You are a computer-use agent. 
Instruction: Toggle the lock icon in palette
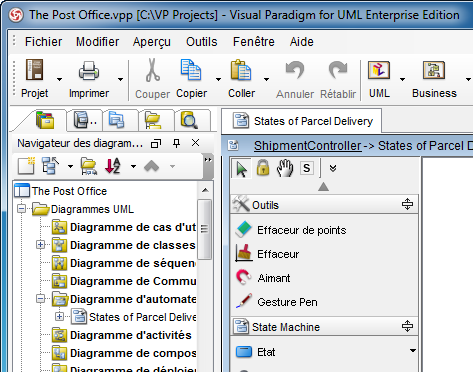(263, 168)
